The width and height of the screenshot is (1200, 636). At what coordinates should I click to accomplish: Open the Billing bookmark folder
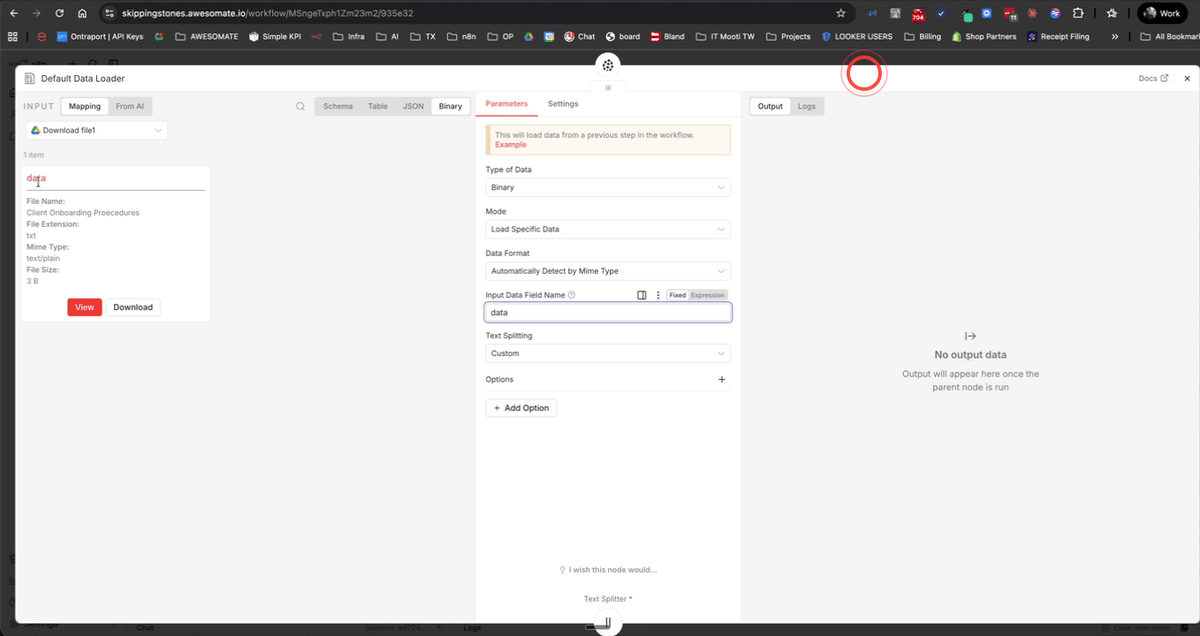922,37
